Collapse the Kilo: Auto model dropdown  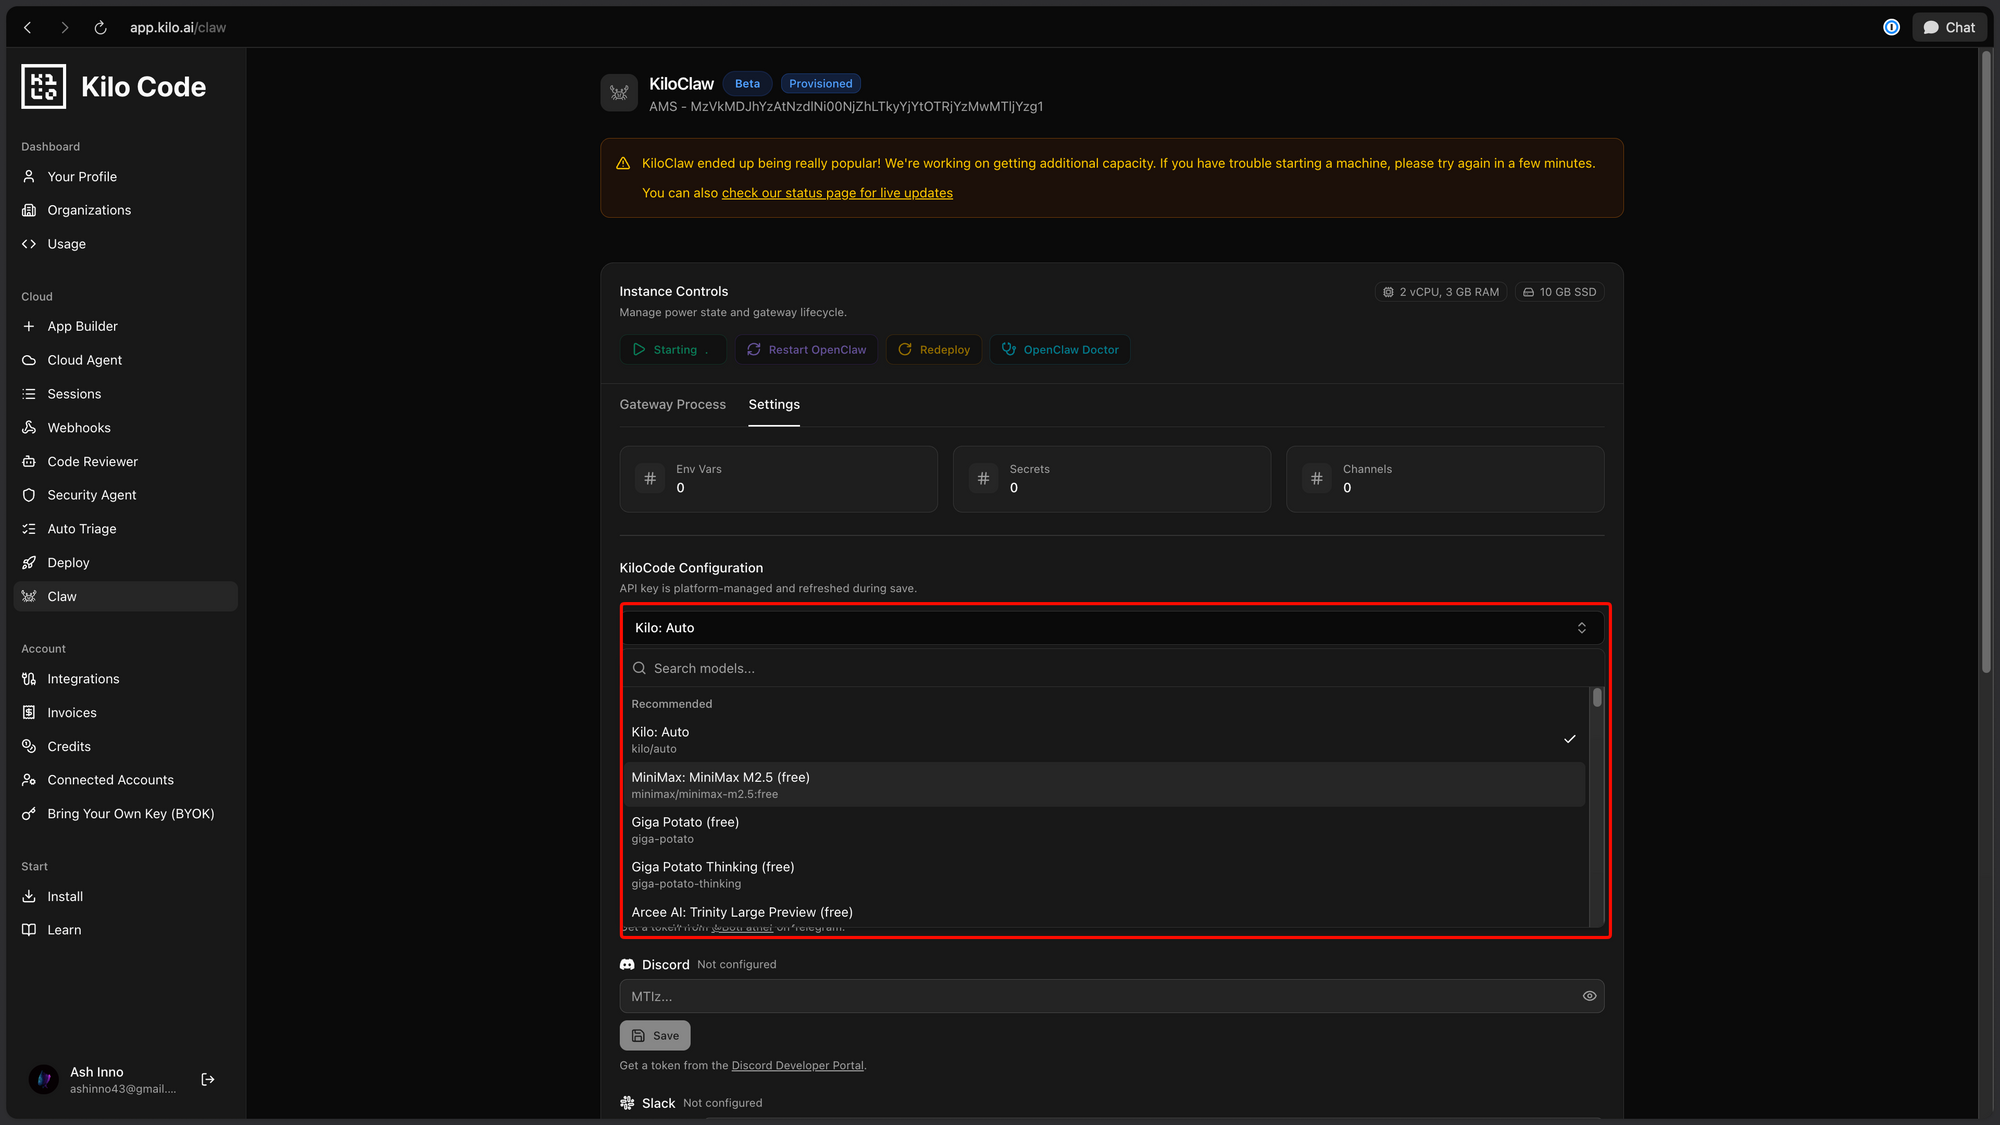coord(1111,628)
